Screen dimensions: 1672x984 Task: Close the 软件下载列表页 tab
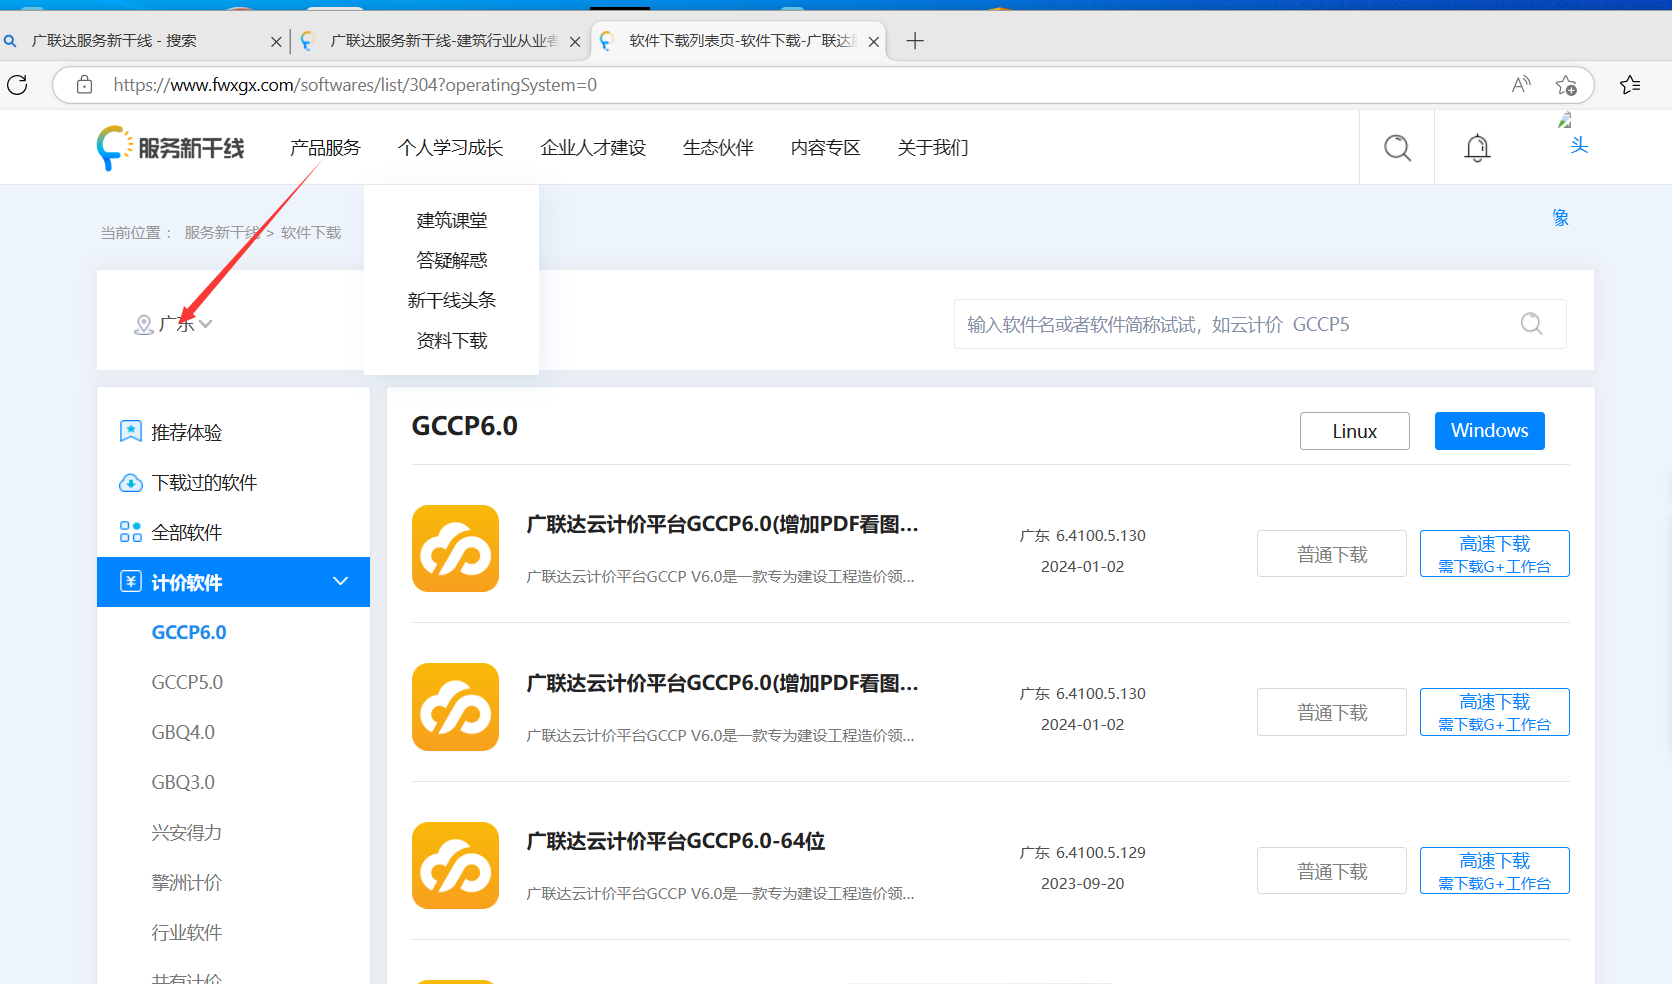[x=874, y=42]
